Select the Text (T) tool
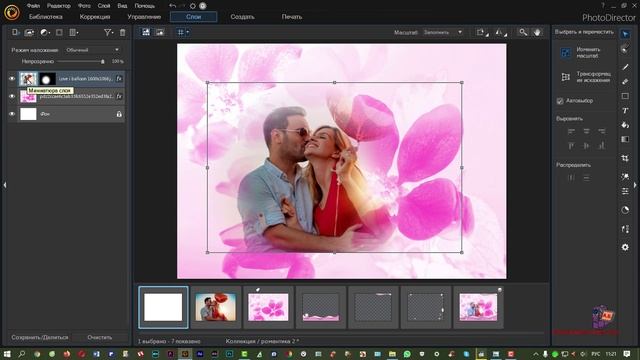This screenshot has height=360, width=640. [x=625, y=111]
